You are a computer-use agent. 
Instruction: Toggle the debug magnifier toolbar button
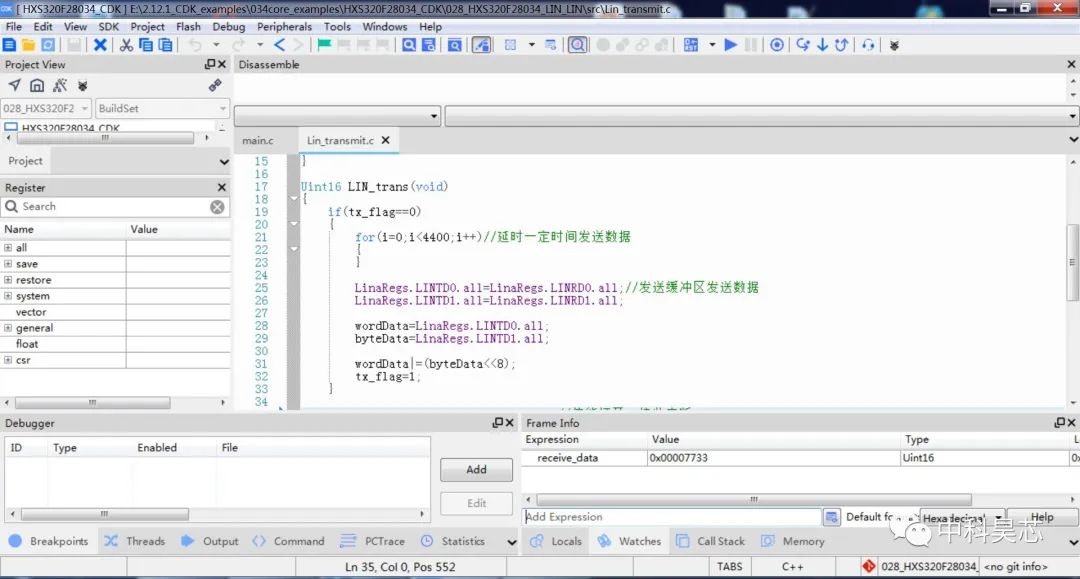578,45
